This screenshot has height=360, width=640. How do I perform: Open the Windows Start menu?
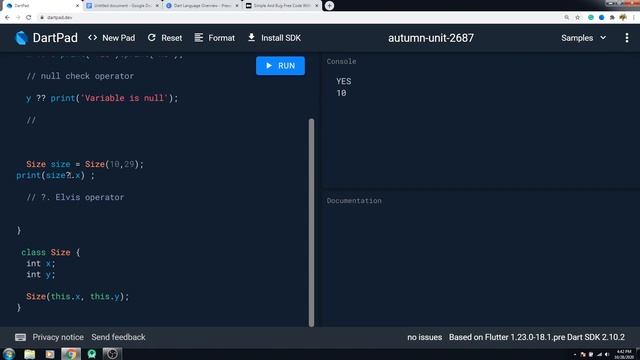pos(9,354)
